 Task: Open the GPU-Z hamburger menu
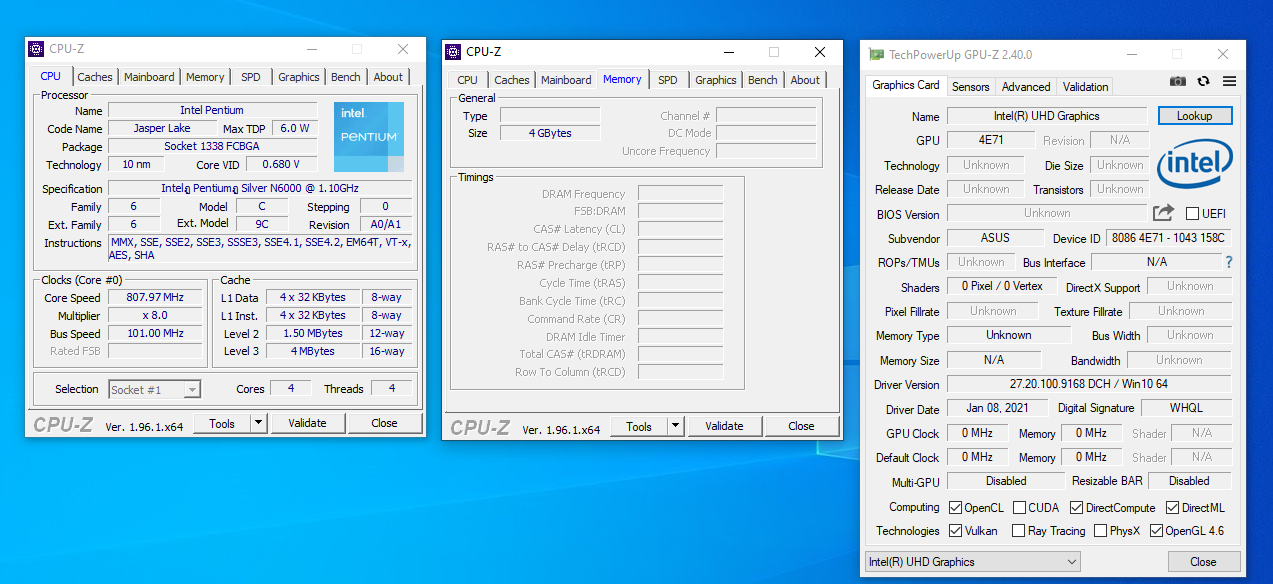tap(1229, 81)
